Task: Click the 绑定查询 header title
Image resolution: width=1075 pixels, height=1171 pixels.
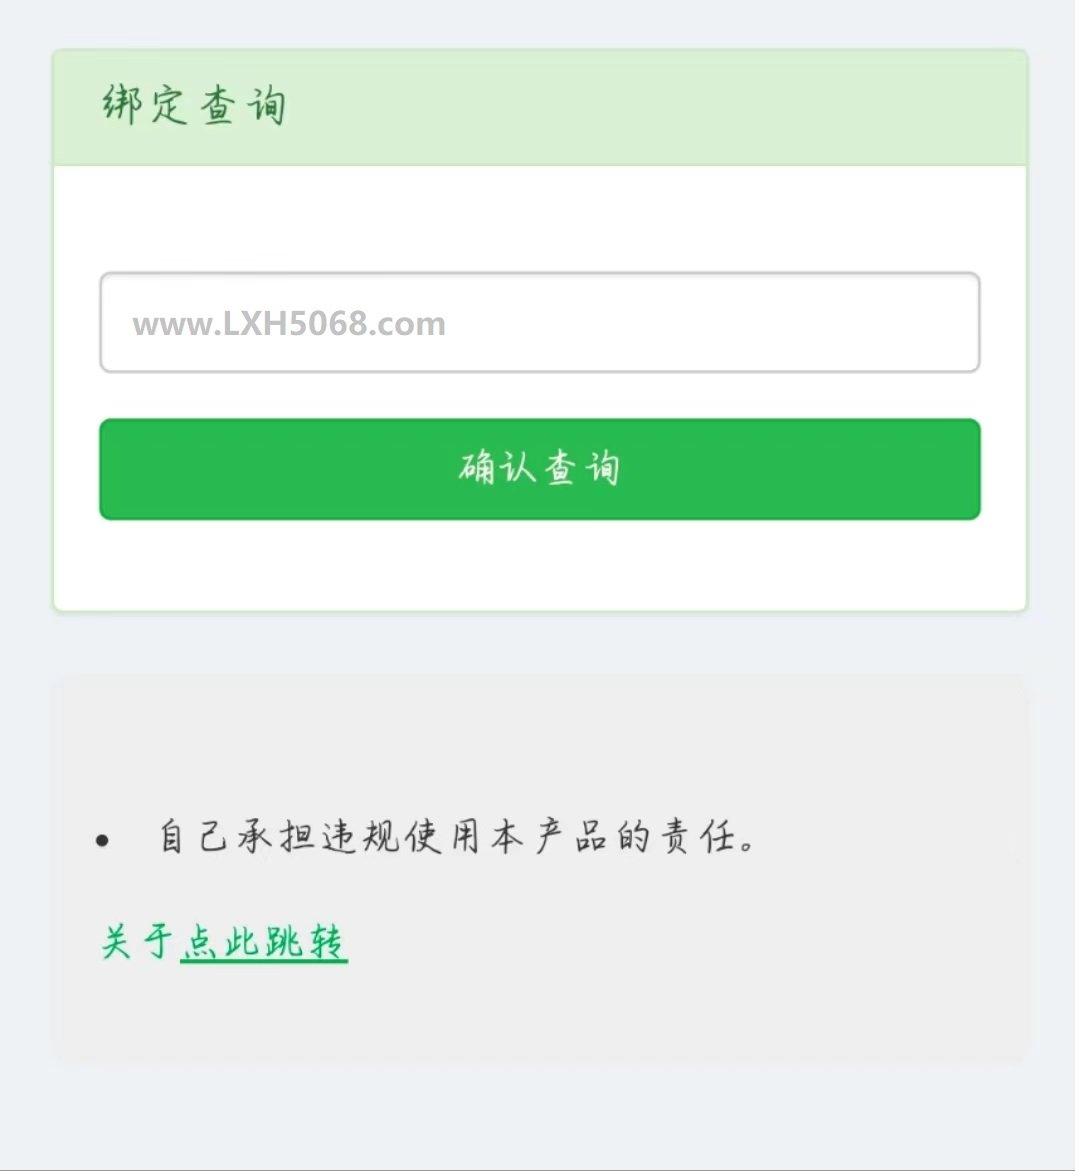Action: click(x=194, y=105)
